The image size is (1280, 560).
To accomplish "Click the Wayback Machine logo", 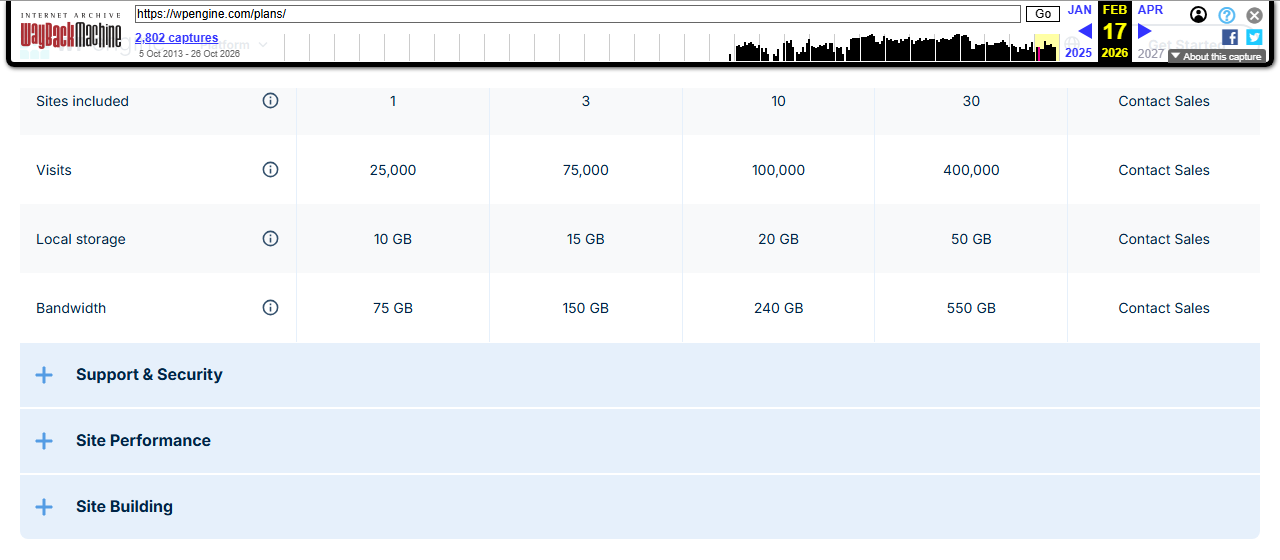I will tap(71, 32).
